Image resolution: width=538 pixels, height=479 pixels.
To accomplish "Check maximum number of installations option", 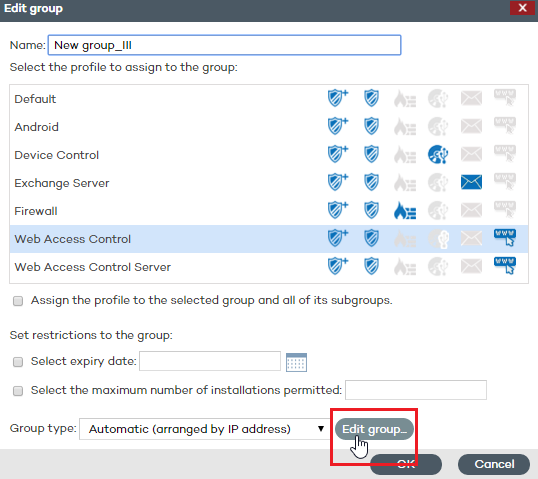I will pyautogui.click(x=18, y=391).
